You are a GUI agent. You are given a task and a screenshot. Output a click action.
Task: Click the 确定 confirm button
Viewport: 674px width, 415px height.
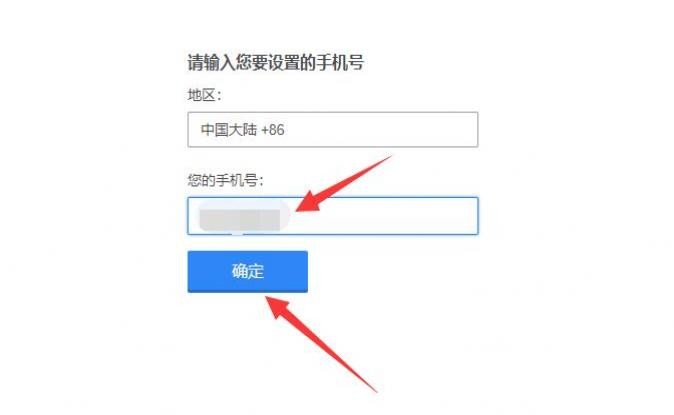point(248,272)
